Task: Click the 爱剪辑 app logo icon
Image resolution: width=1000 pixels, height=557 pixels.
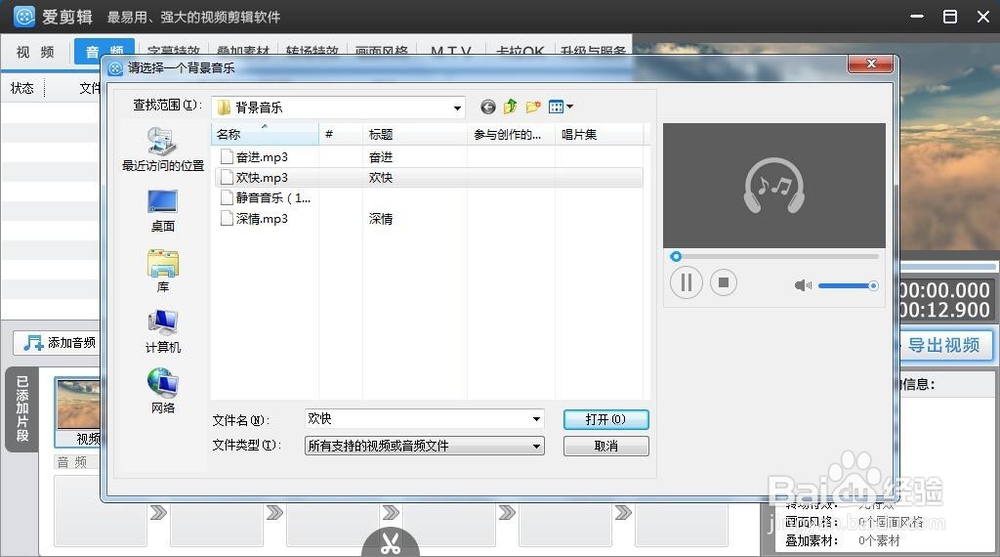Action: [24, 17]
